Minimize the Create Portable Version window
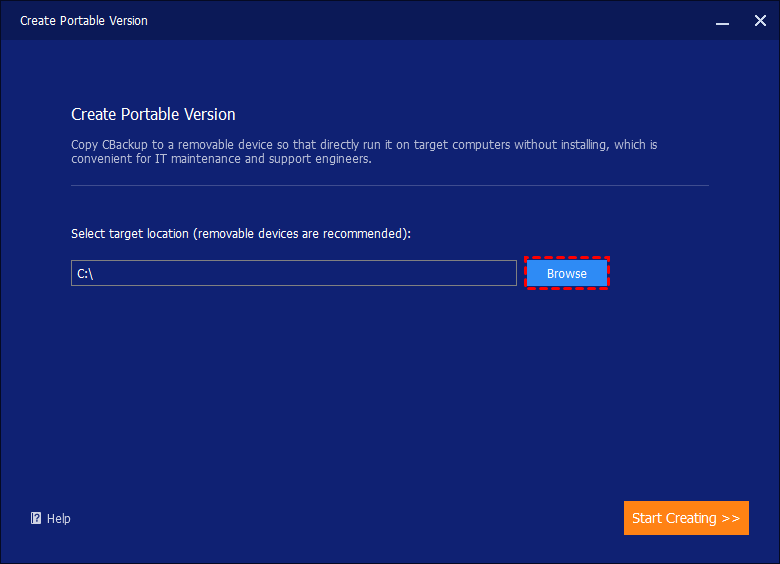This screenshot has height=564, width=780. [x=721, y=20]
